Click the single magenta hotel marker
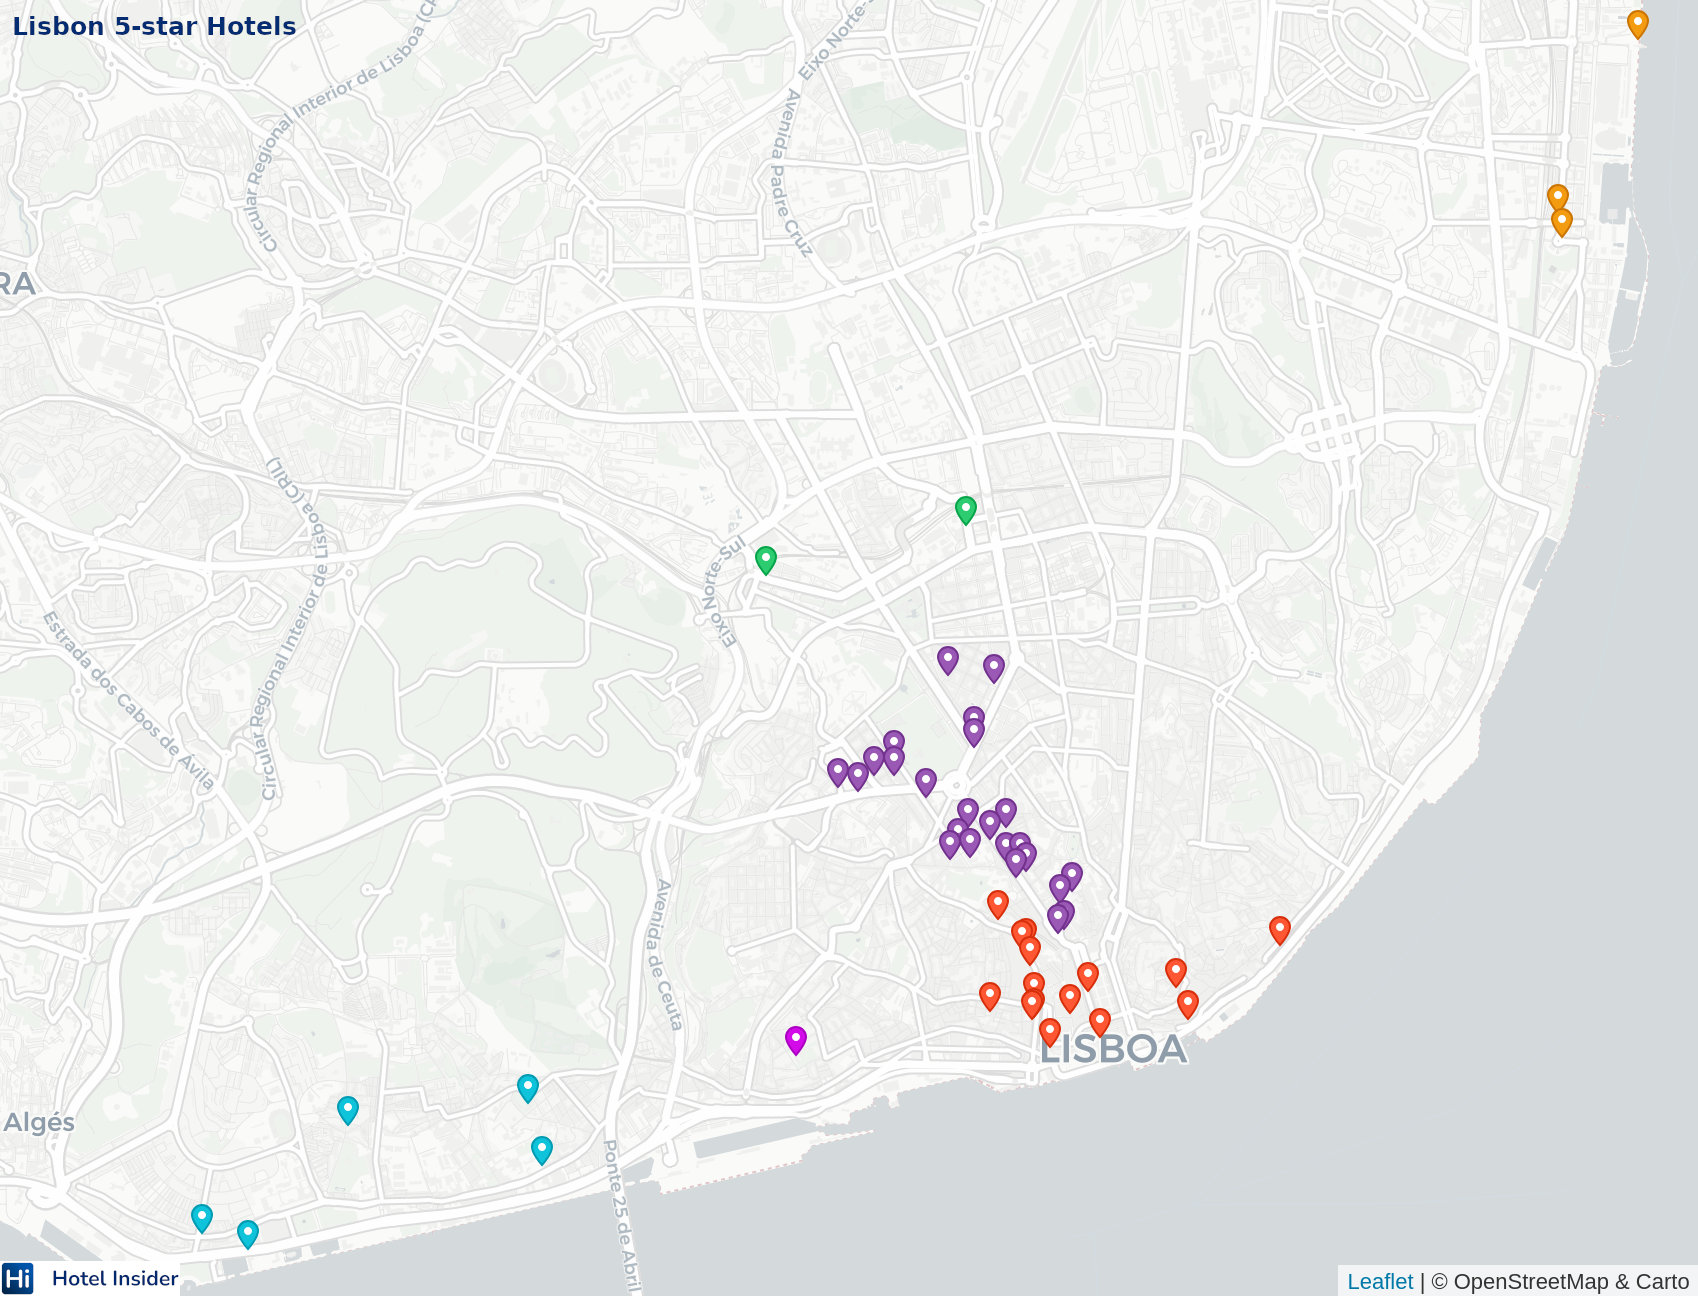The height and width of the screenshot is (1296, 1698). (x=796, y=1039)
